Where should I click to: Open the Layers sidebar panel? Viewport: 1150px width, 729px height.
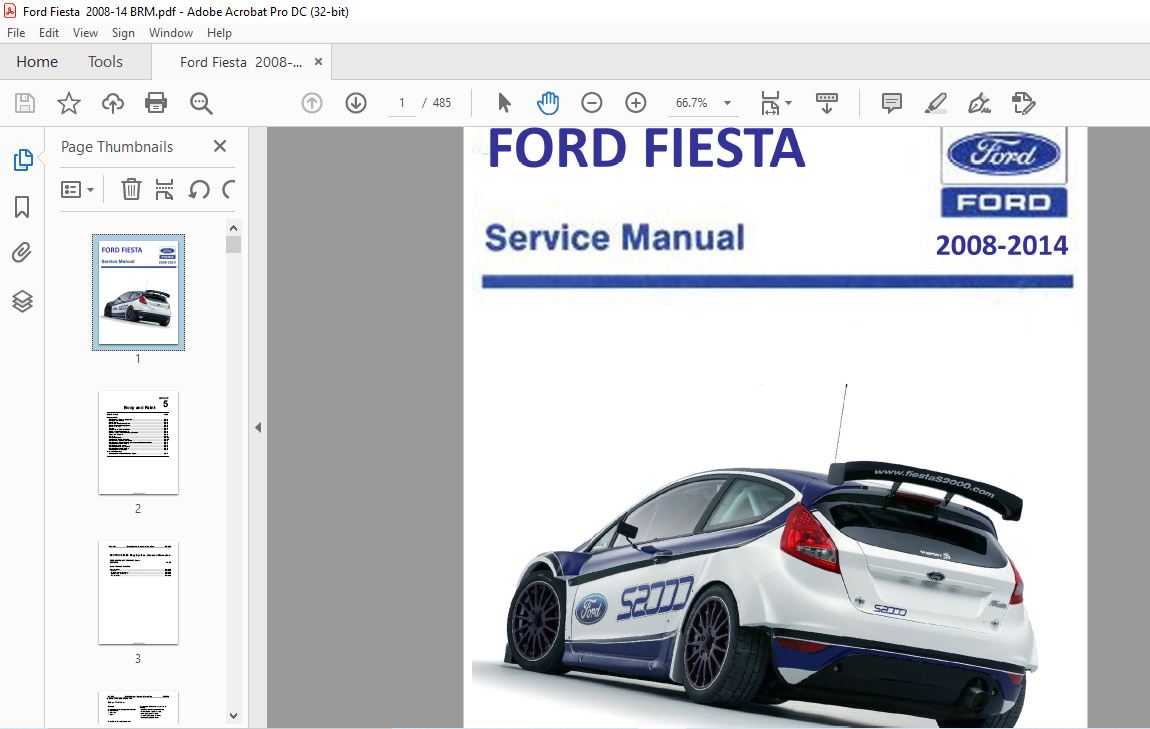[x=22, y=301]
